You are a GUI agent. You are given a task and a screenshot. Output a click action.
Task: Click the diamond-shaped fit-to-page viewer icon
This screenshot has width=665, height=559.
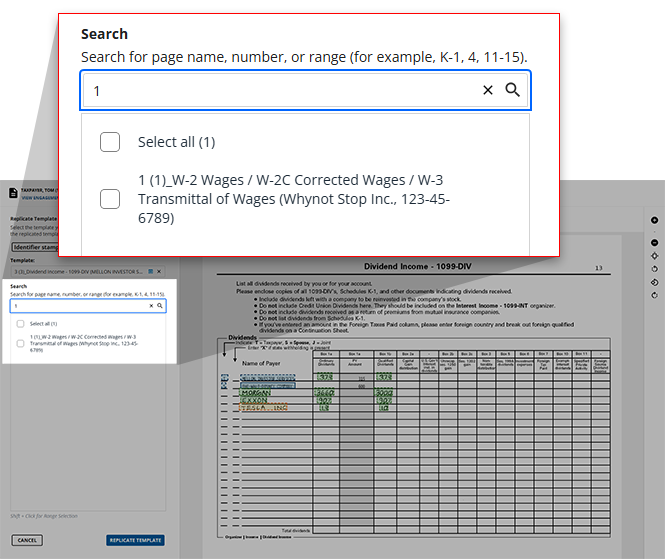(x=654, y=256)
